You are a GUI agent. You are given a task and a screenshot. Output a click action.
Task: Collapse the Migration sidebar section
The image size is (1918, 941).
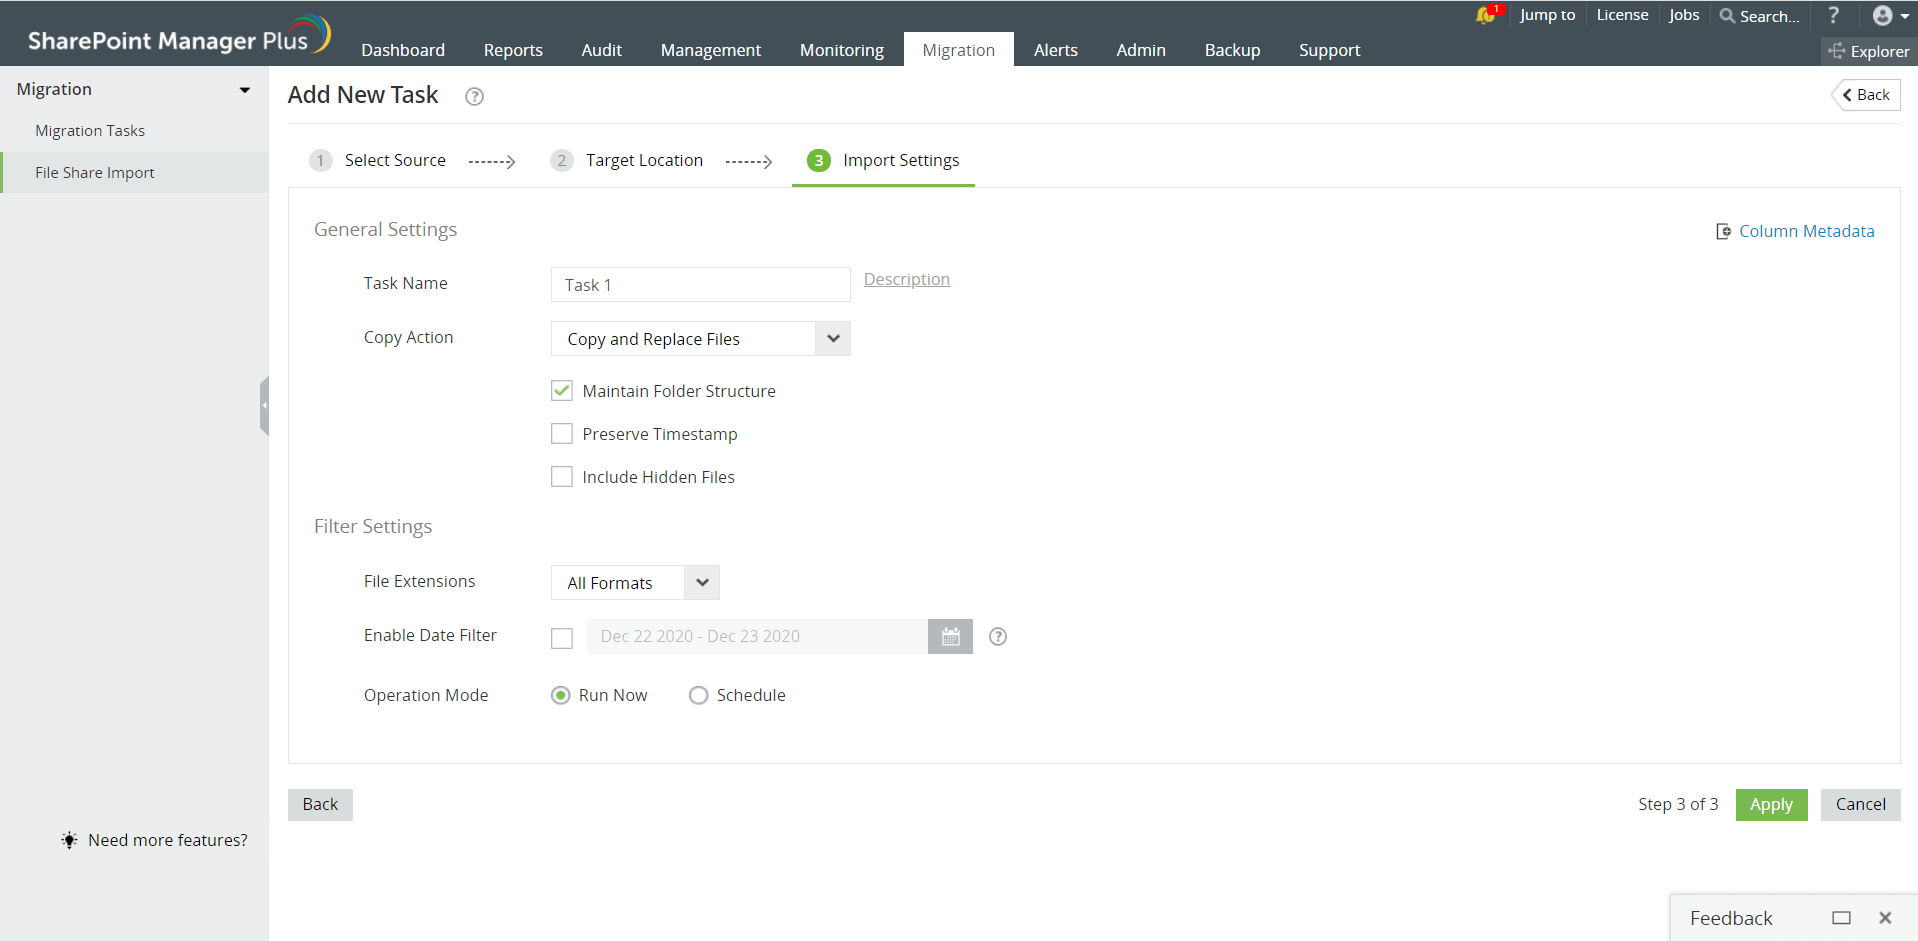pos(244,90)
